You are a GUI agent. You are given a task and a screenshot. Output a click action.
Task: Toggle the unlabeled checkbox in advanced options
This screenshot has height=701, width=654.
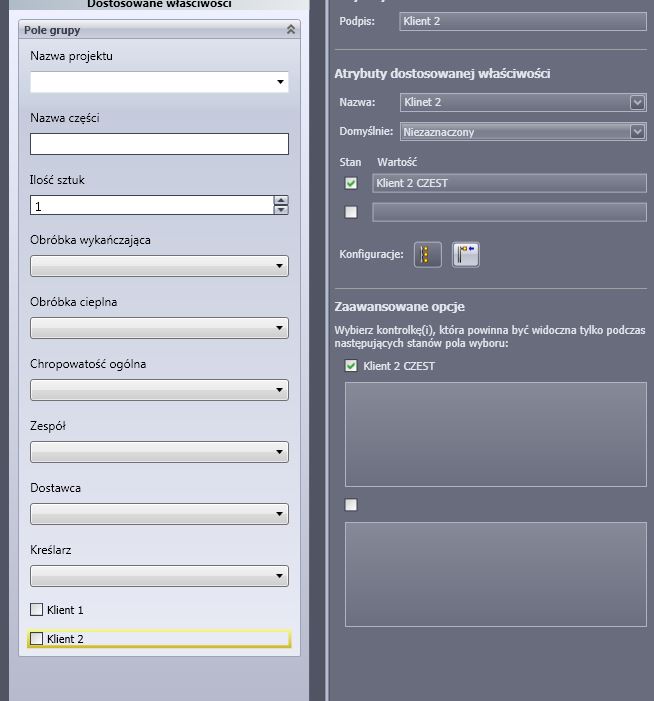coord(351,505)
